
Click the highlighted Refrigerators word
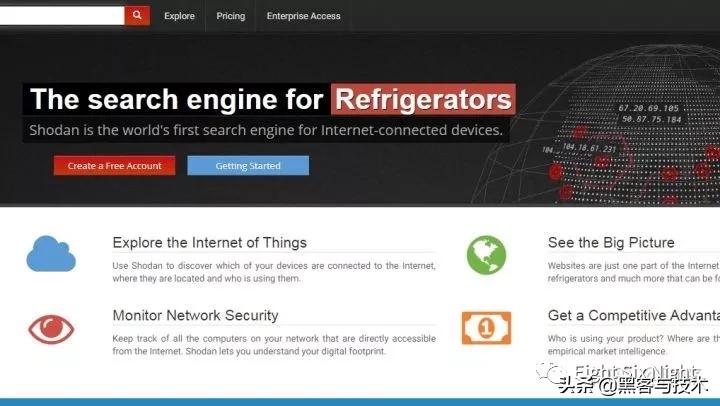(x=423, y=99)
